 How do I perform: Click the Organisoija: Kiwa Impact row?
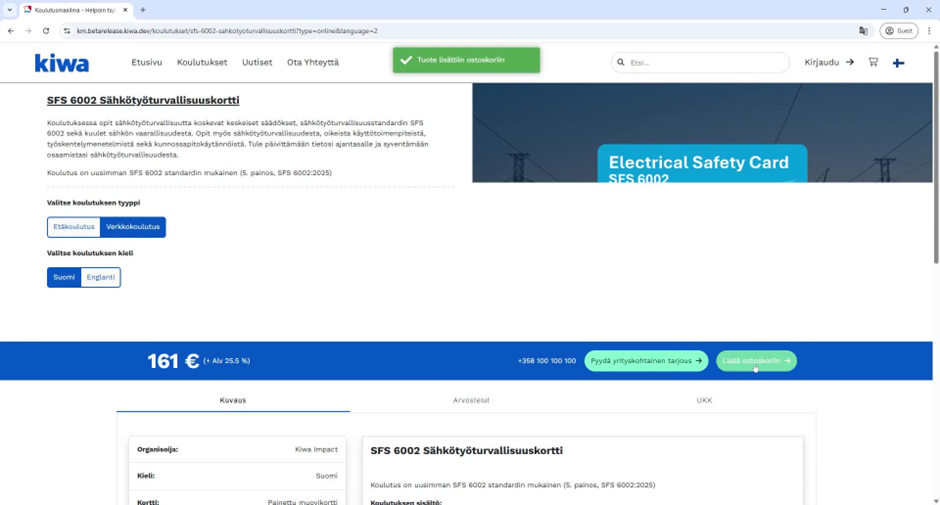click(237, 449)
